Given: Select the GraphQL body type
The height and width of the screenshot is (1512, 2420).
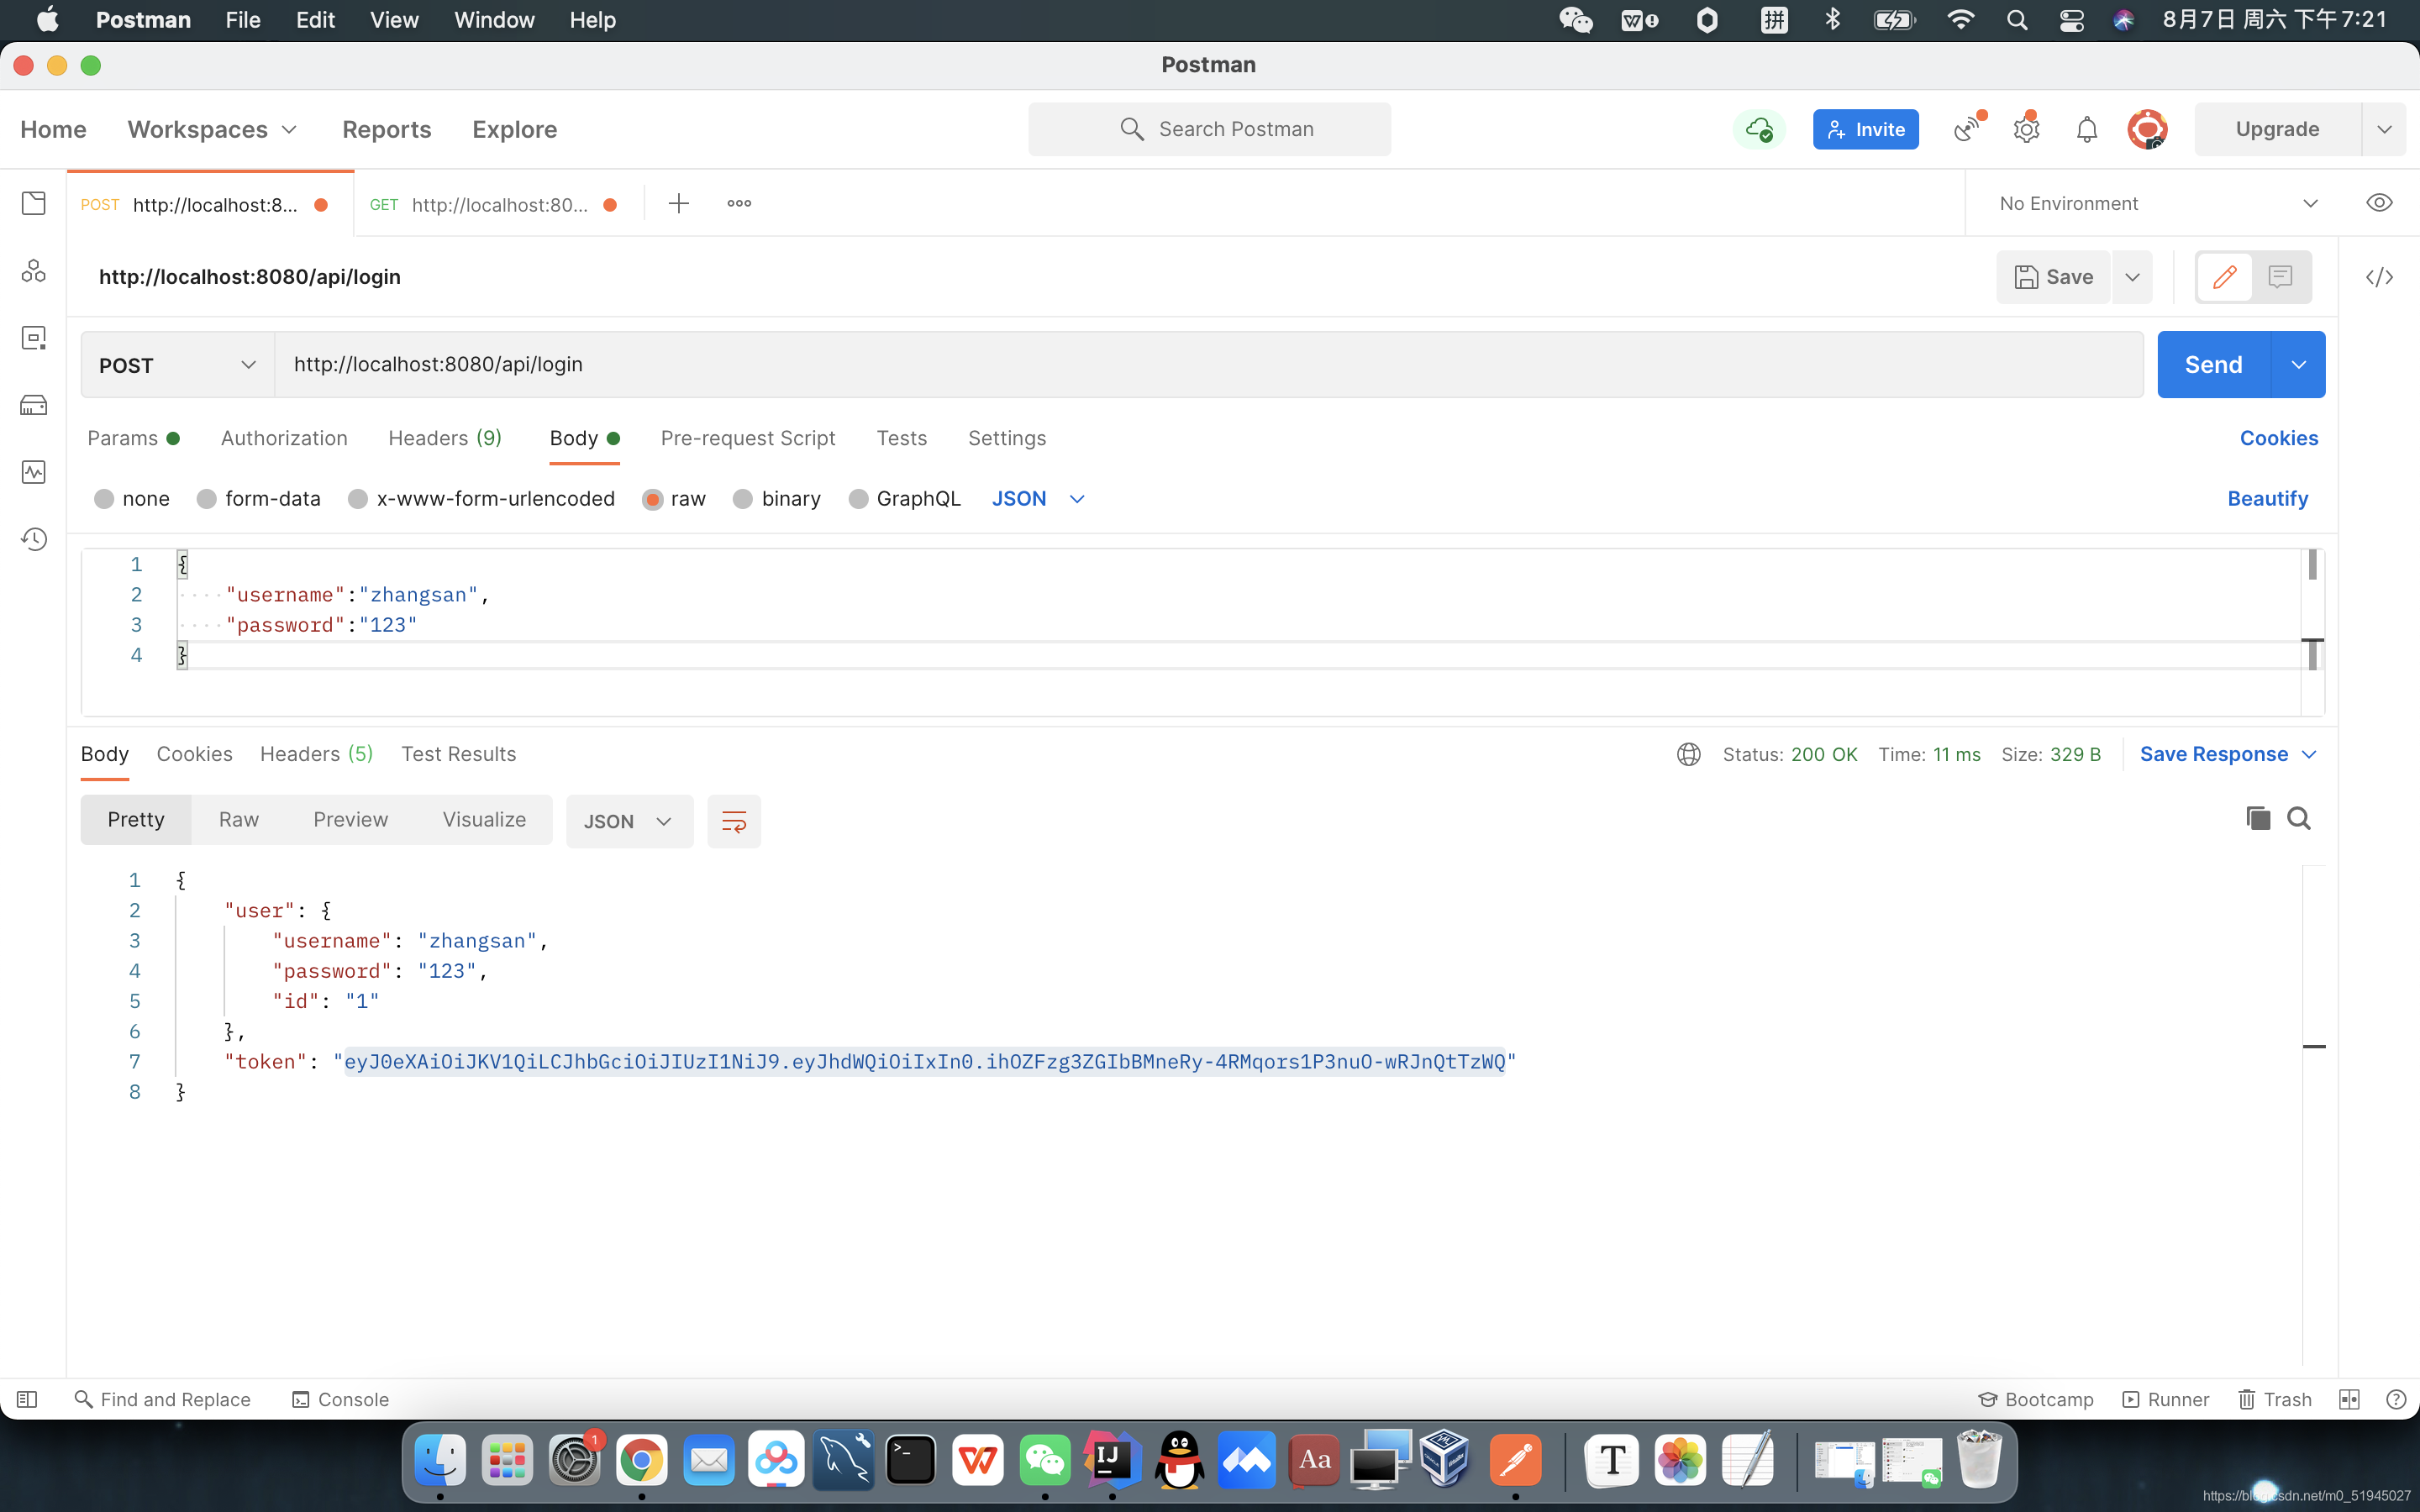Looking at the screenshot, I should pos(858,499).
